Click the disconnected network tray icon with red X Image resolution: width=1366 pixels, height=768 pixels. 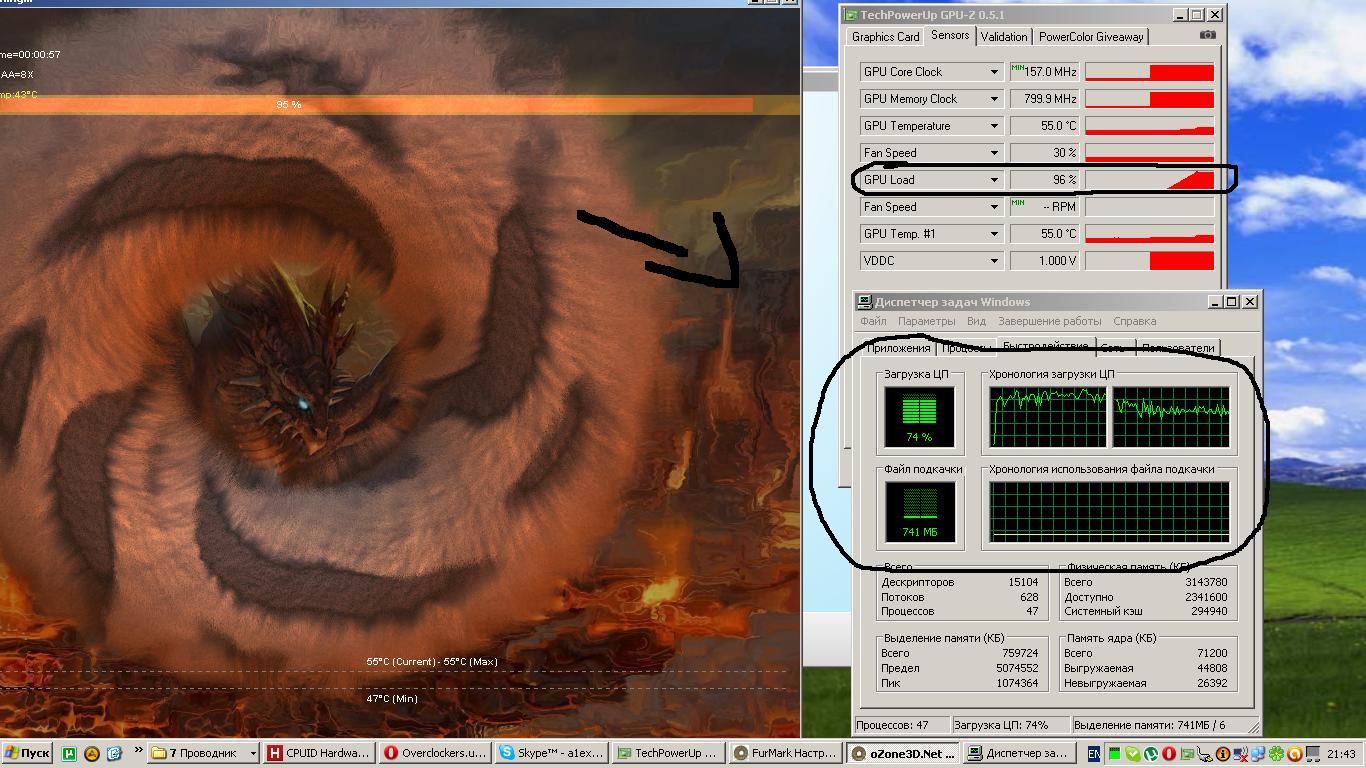(x=1241, y=755)
